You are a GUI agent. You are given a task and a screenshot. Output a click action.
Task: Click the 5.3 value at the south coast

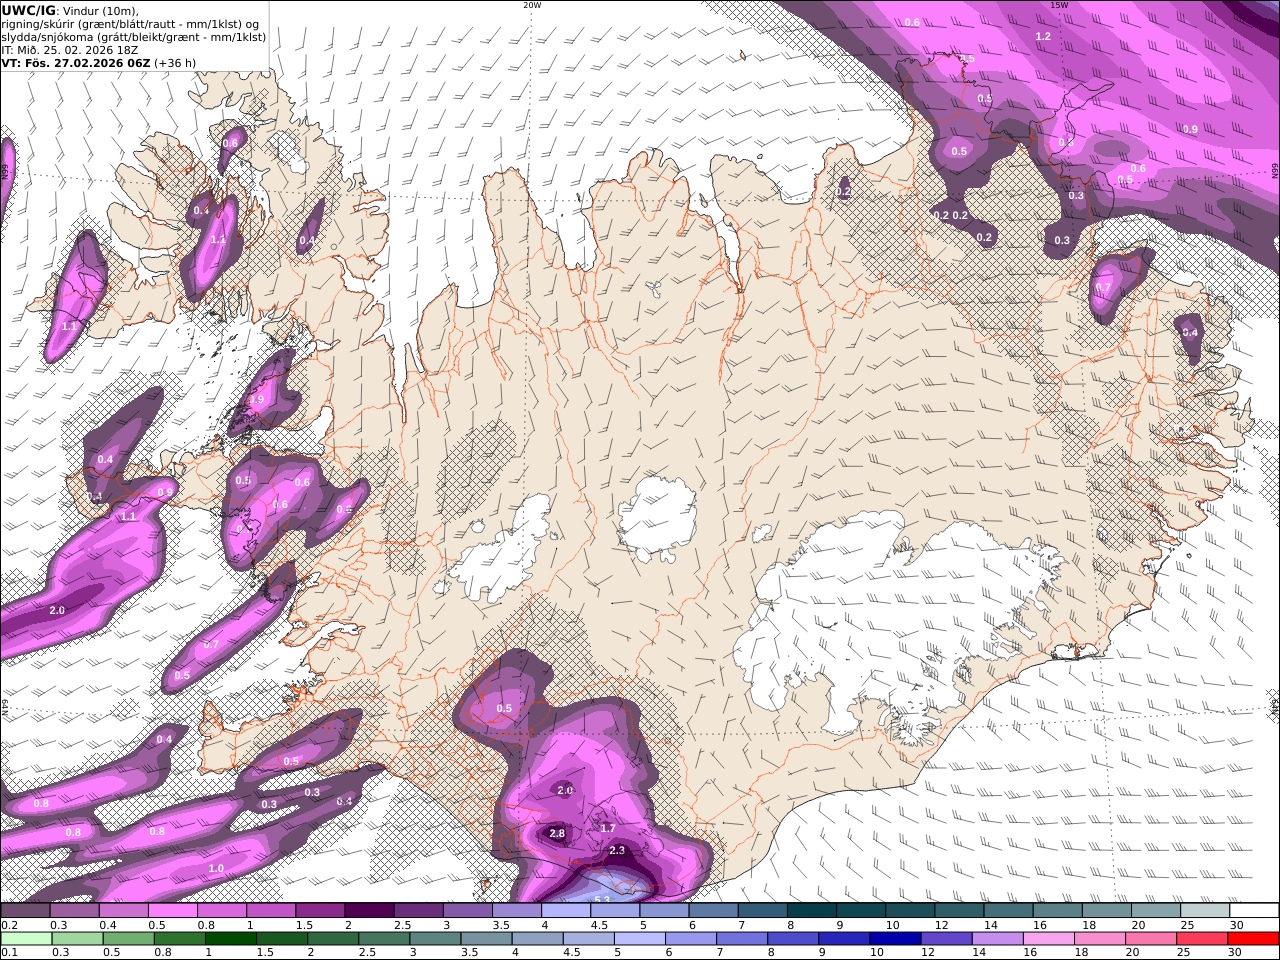pyautogui.click(x=601, y=900)
